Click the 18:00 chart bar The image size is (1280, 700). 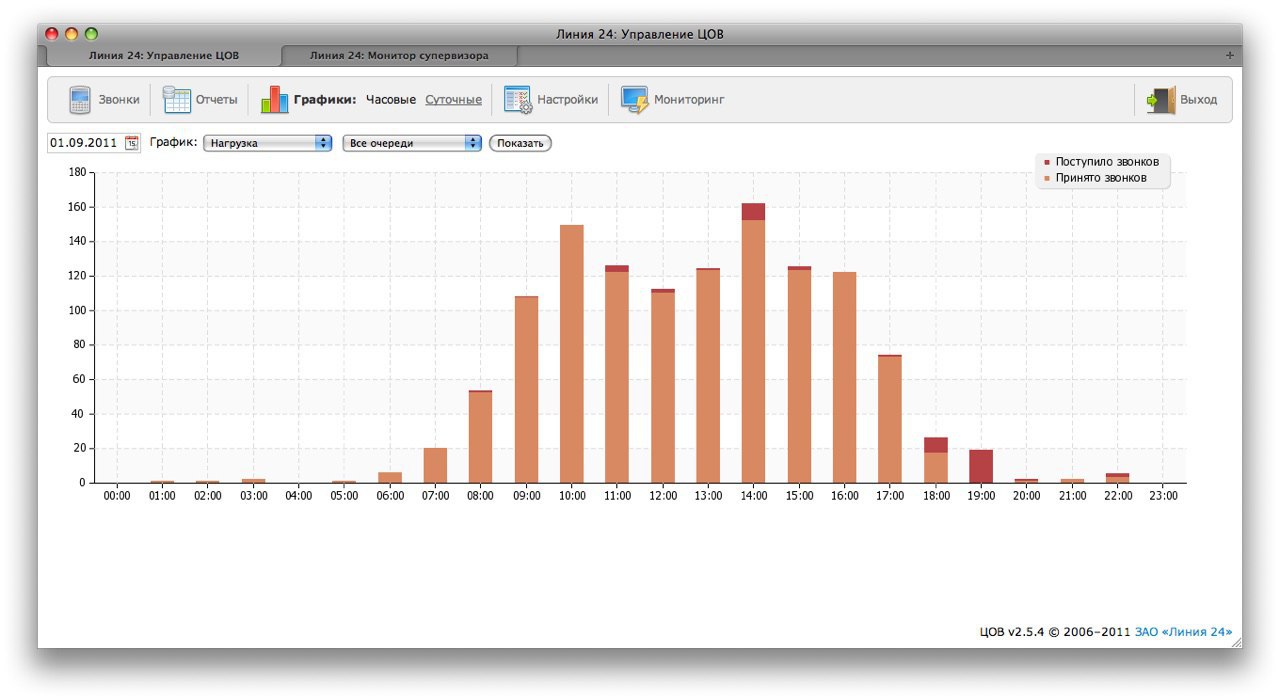coord(935,460)
